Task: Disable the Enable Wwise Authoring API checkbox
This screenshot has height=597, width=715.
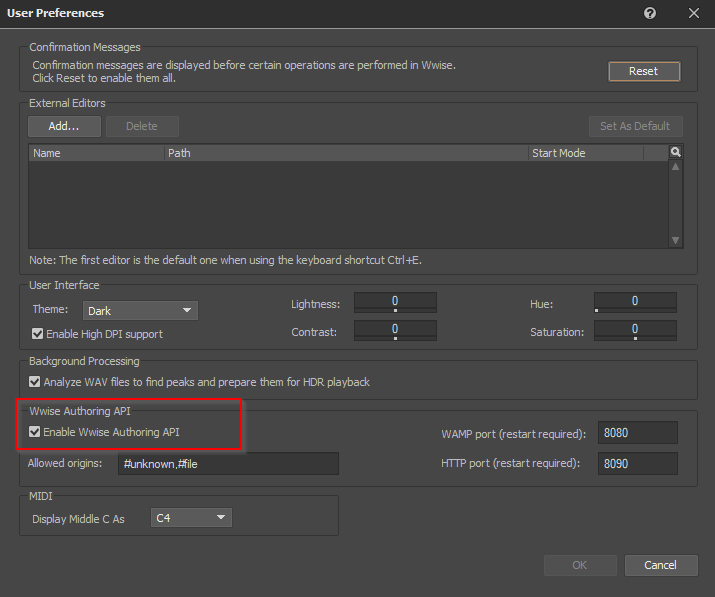Action: pos(35,432)
